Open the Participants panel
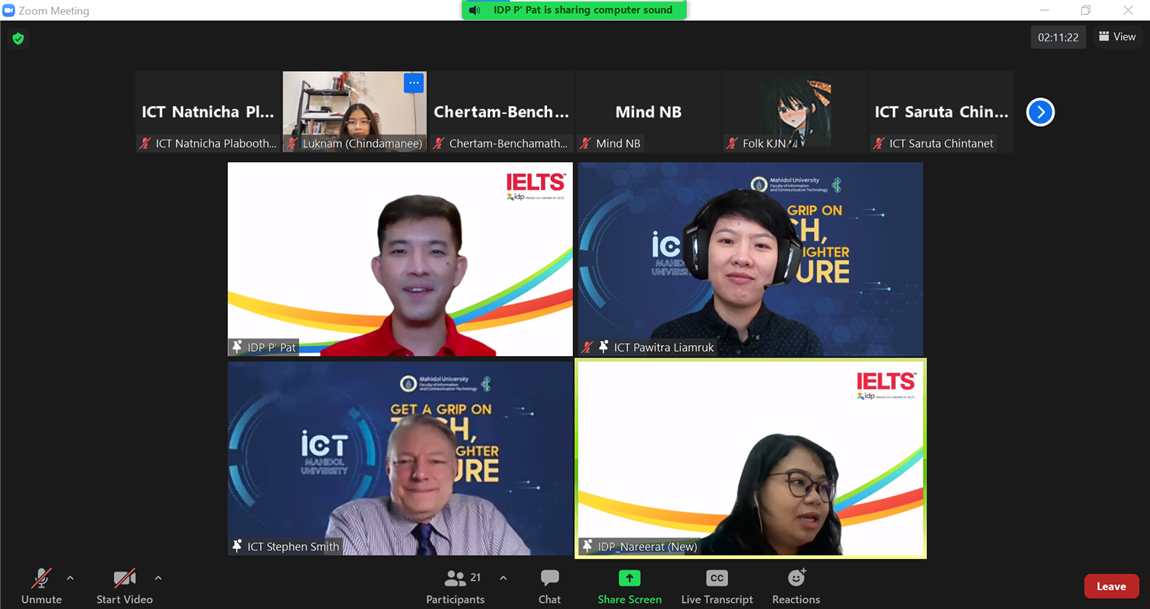Image resolution: width=1150 pixels, height=609 pixels. [x=455, y=585]
